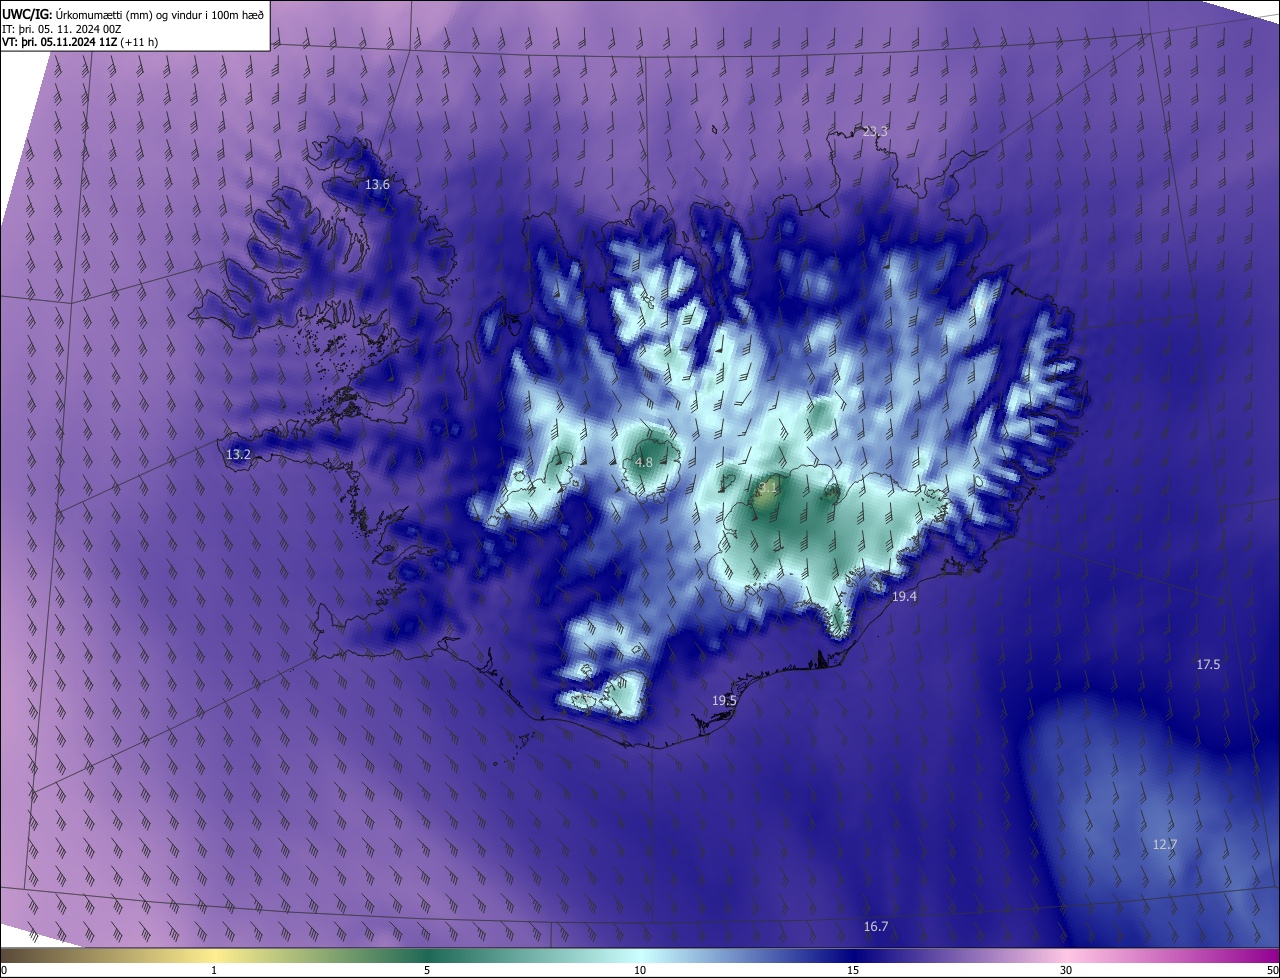Click the map title mentioning "Úrkomumætti (mm)"

(134, 13)
